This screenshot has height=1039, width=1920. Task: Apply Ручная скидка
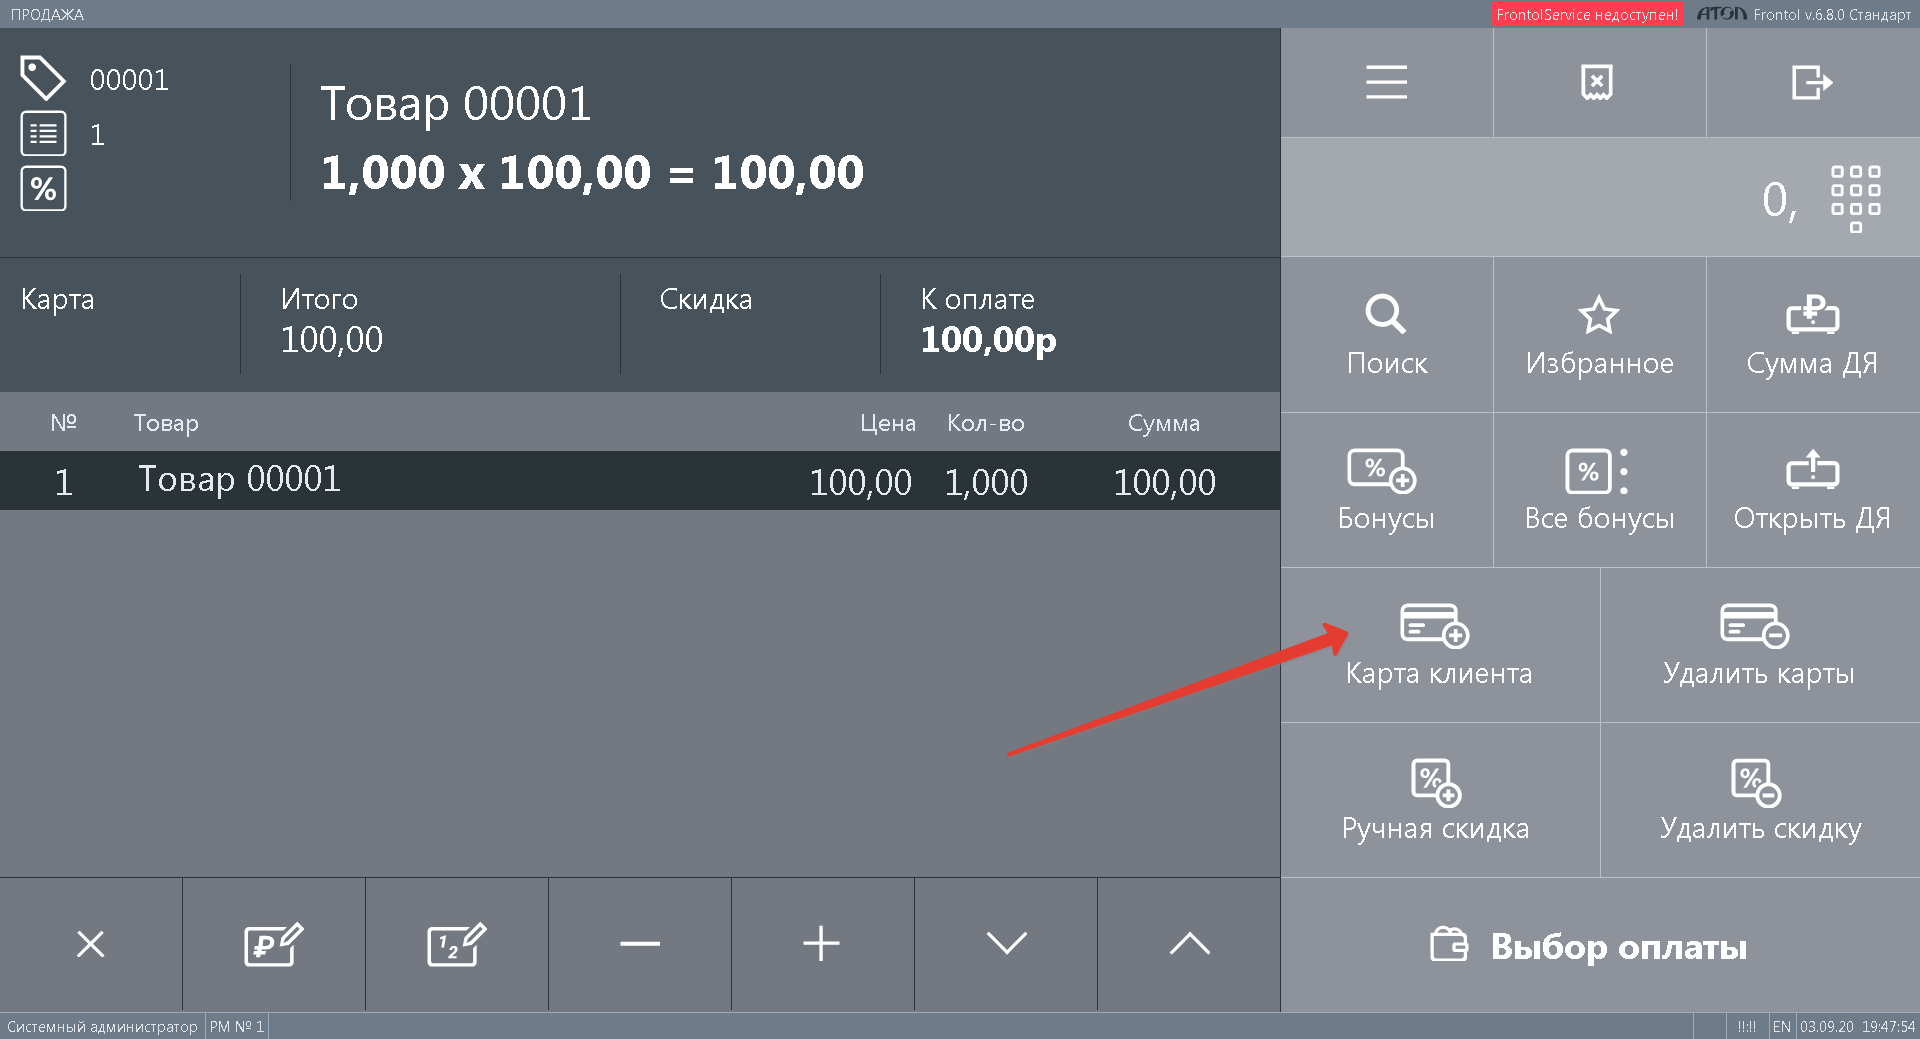(1440, 800)
